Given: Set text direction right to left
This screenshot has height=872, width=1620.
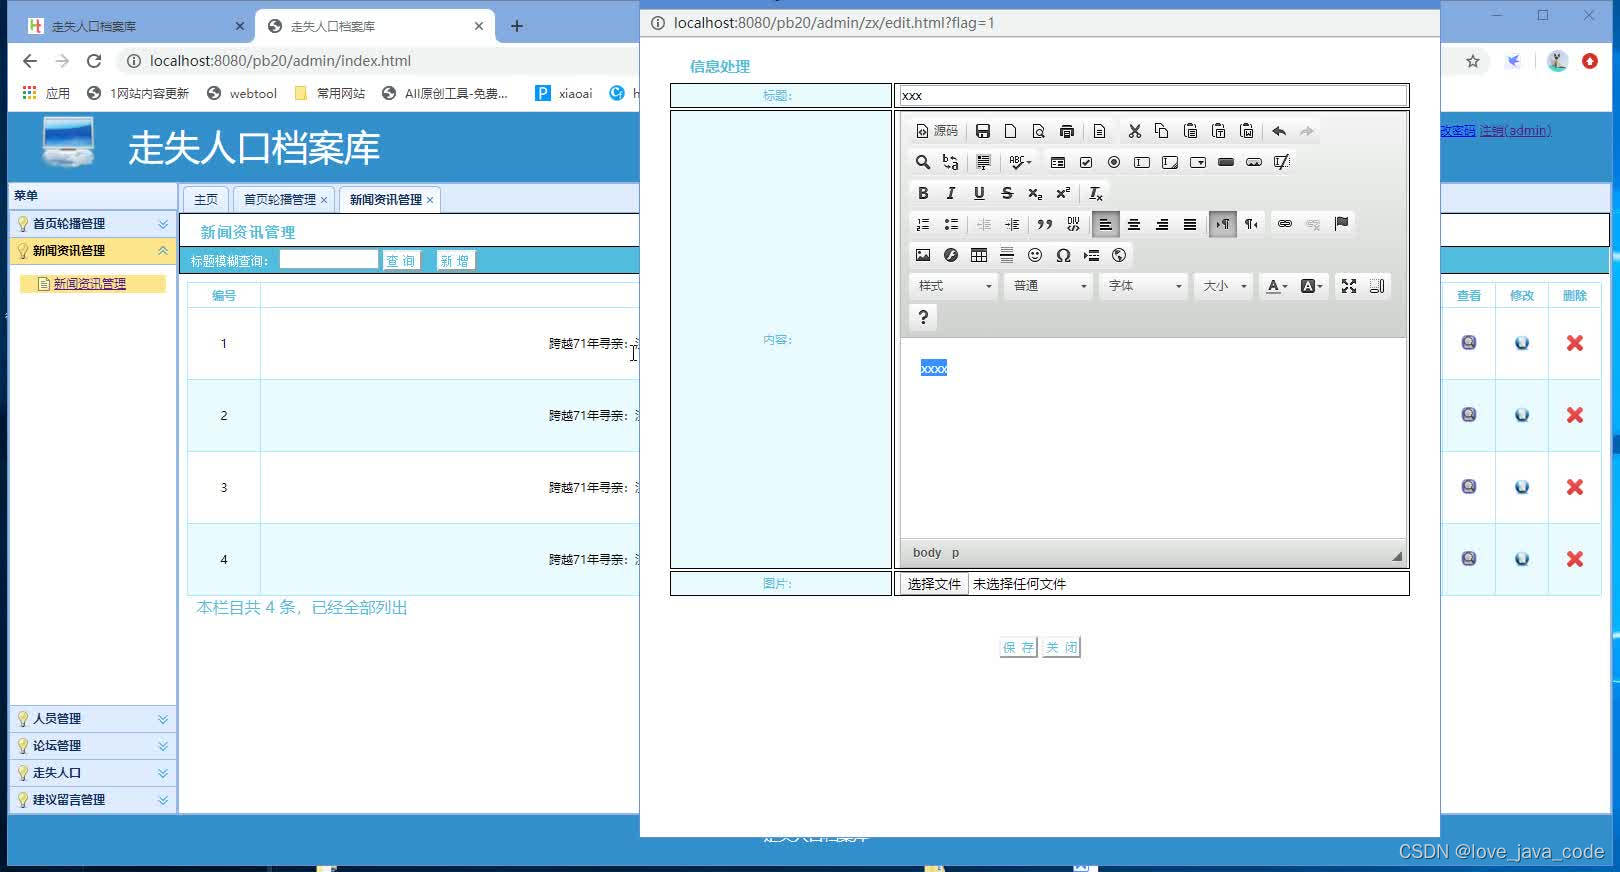Looking at the screenshot, I should click(x=1251, y=224).
